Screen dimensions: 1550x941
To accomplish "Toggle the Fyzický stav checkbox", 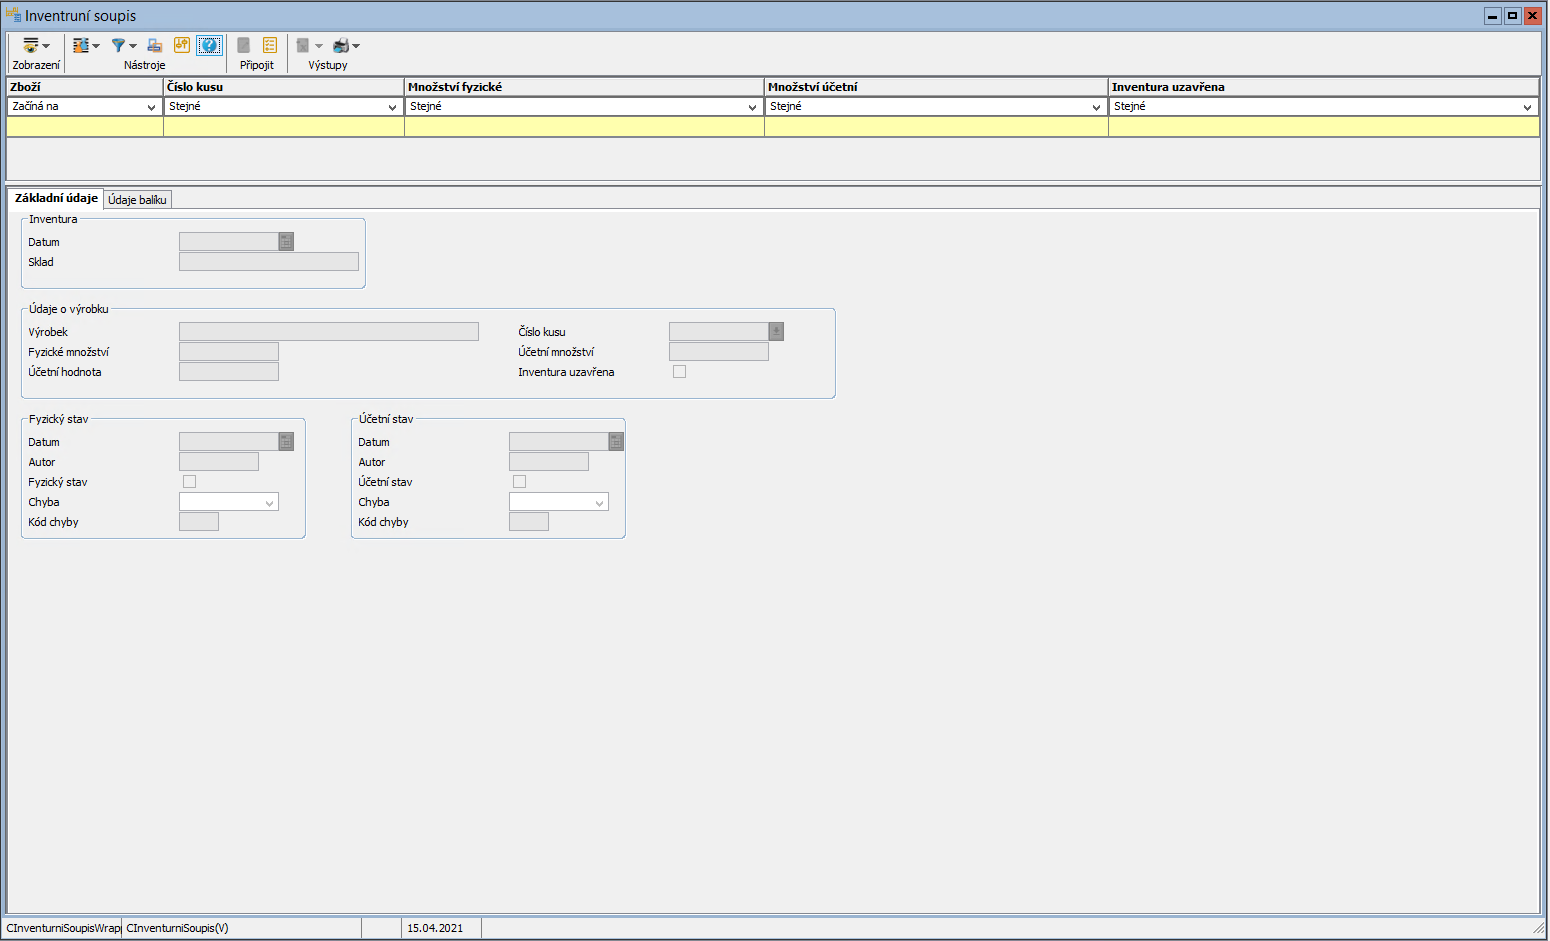I will [189, 482].
